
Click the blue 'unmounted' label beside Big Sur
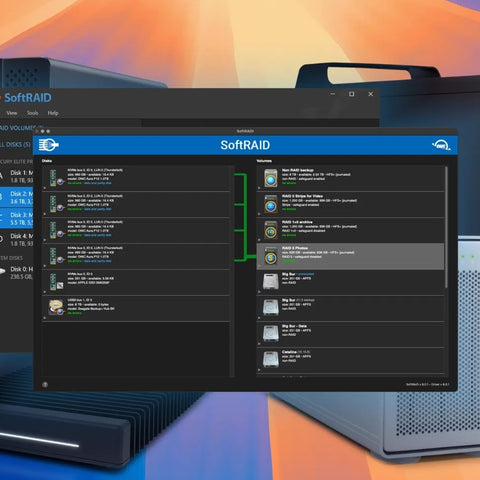click(x=306, y=274)
